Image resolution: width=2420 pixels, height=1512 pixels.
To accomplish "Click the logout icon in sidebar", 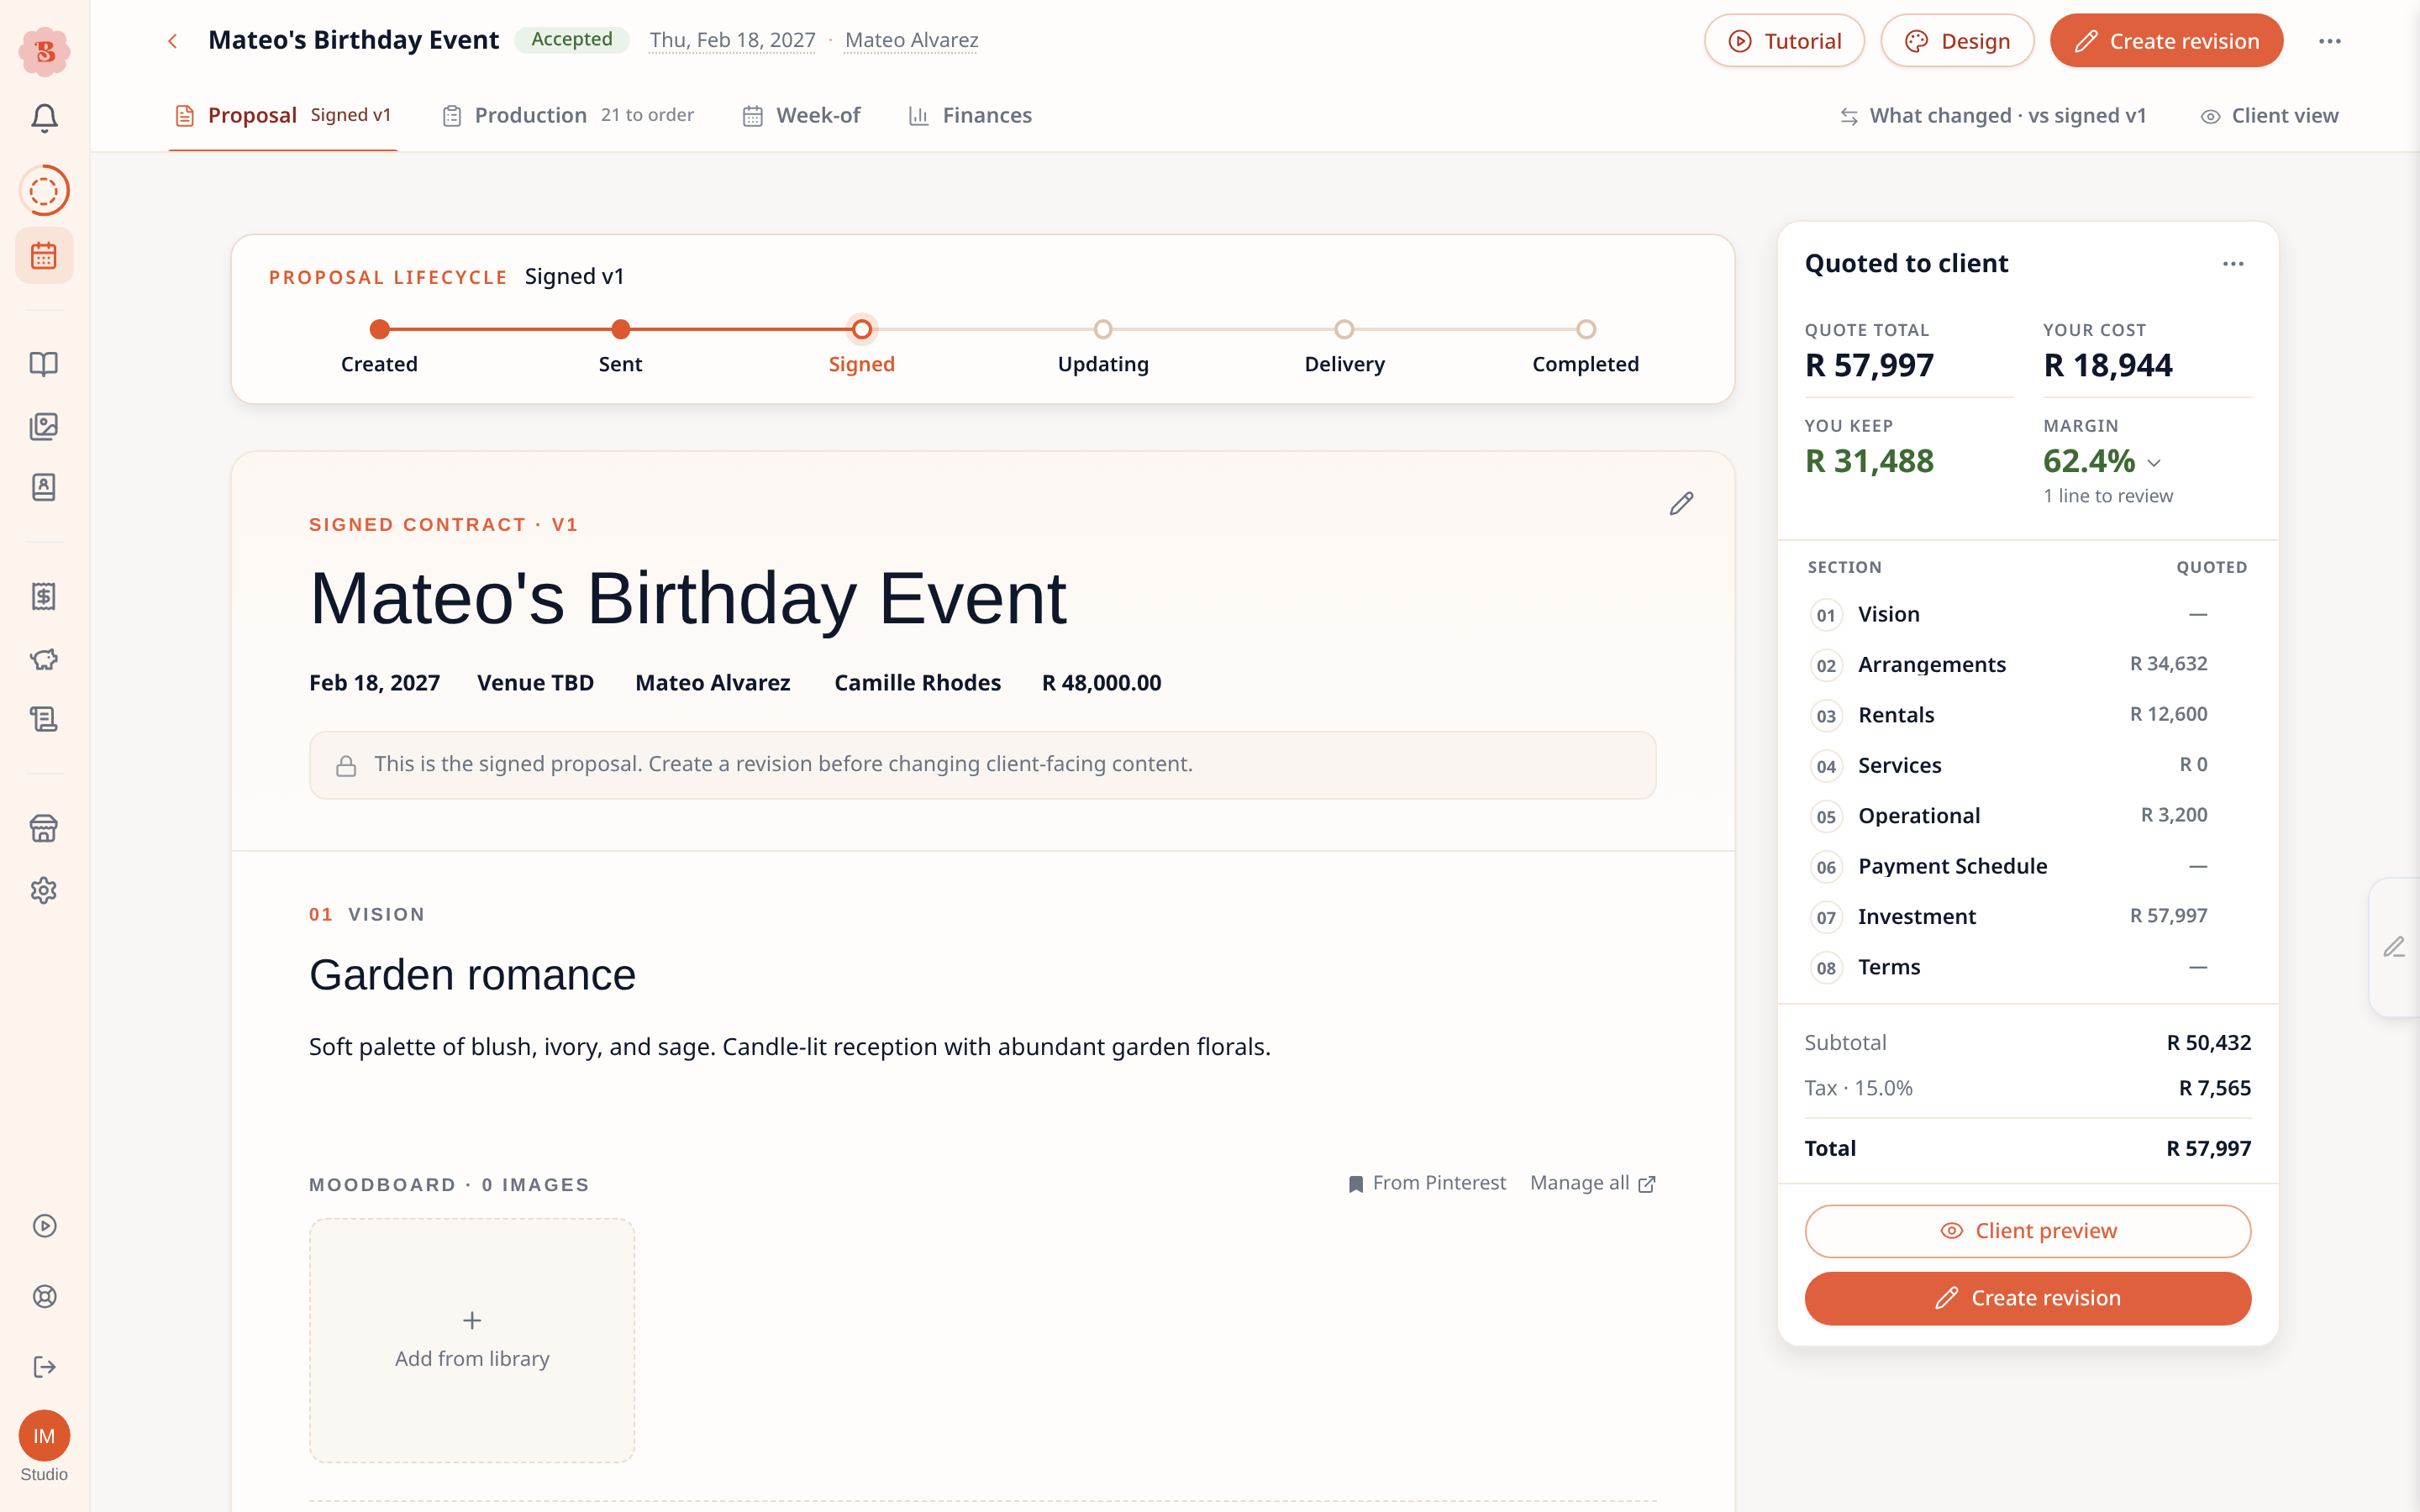I will click(x=44, y=1367).
